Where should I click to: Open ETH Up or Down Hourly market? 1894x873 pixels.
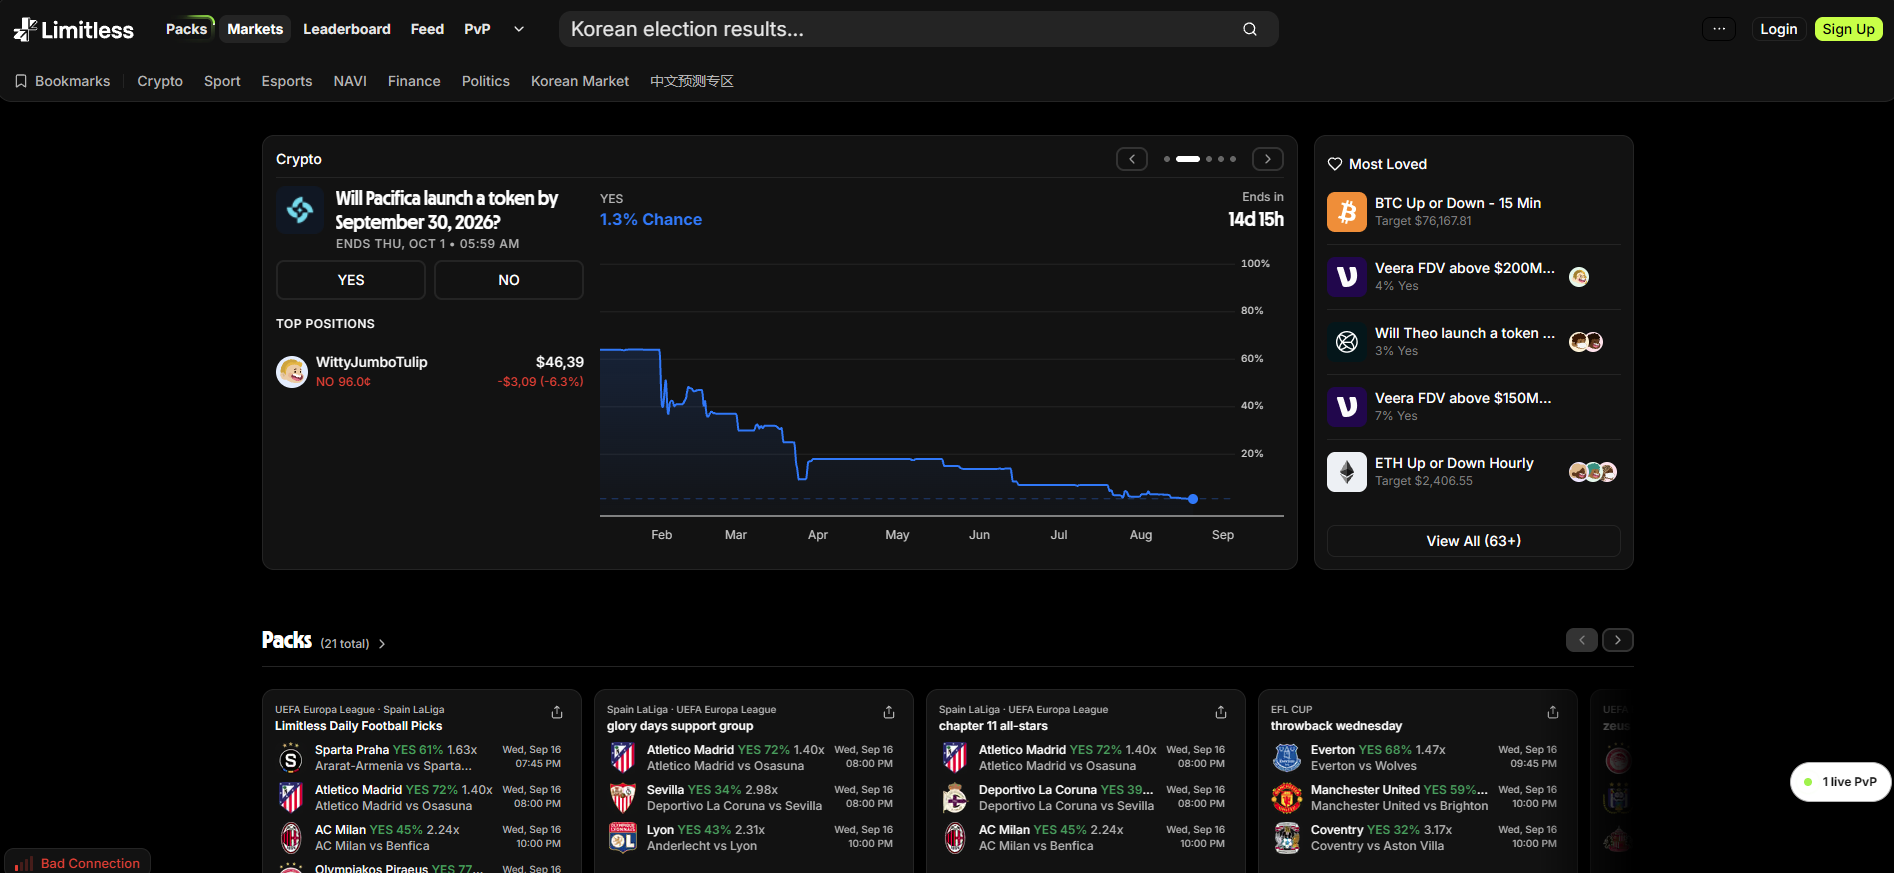tap(1454, 463)
